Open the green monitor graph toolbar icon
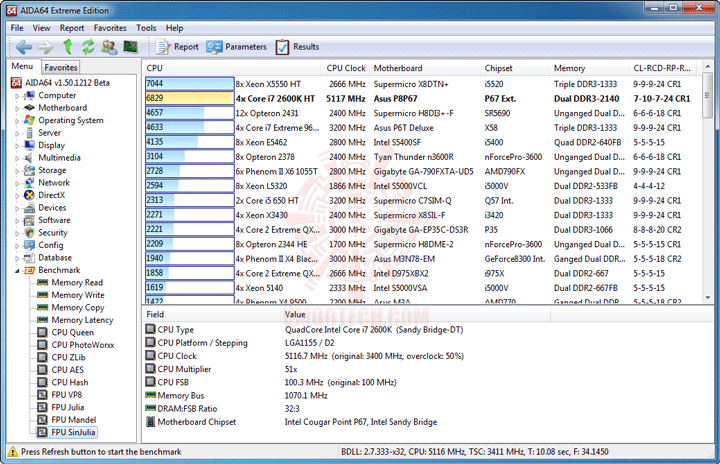This screenshot has width=720, height=464. 131,47
